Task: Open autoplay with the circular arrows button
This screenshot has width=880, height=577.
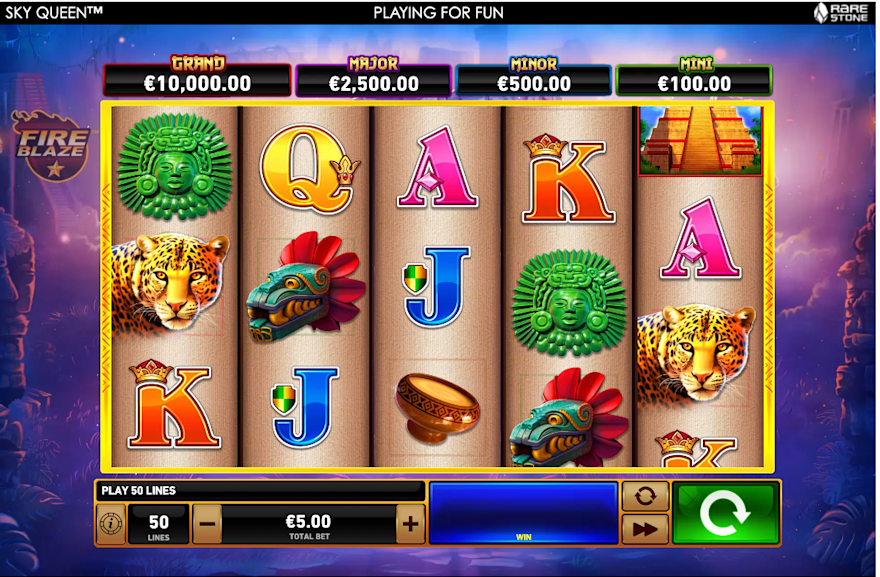Action: click(x=645, y=496)
